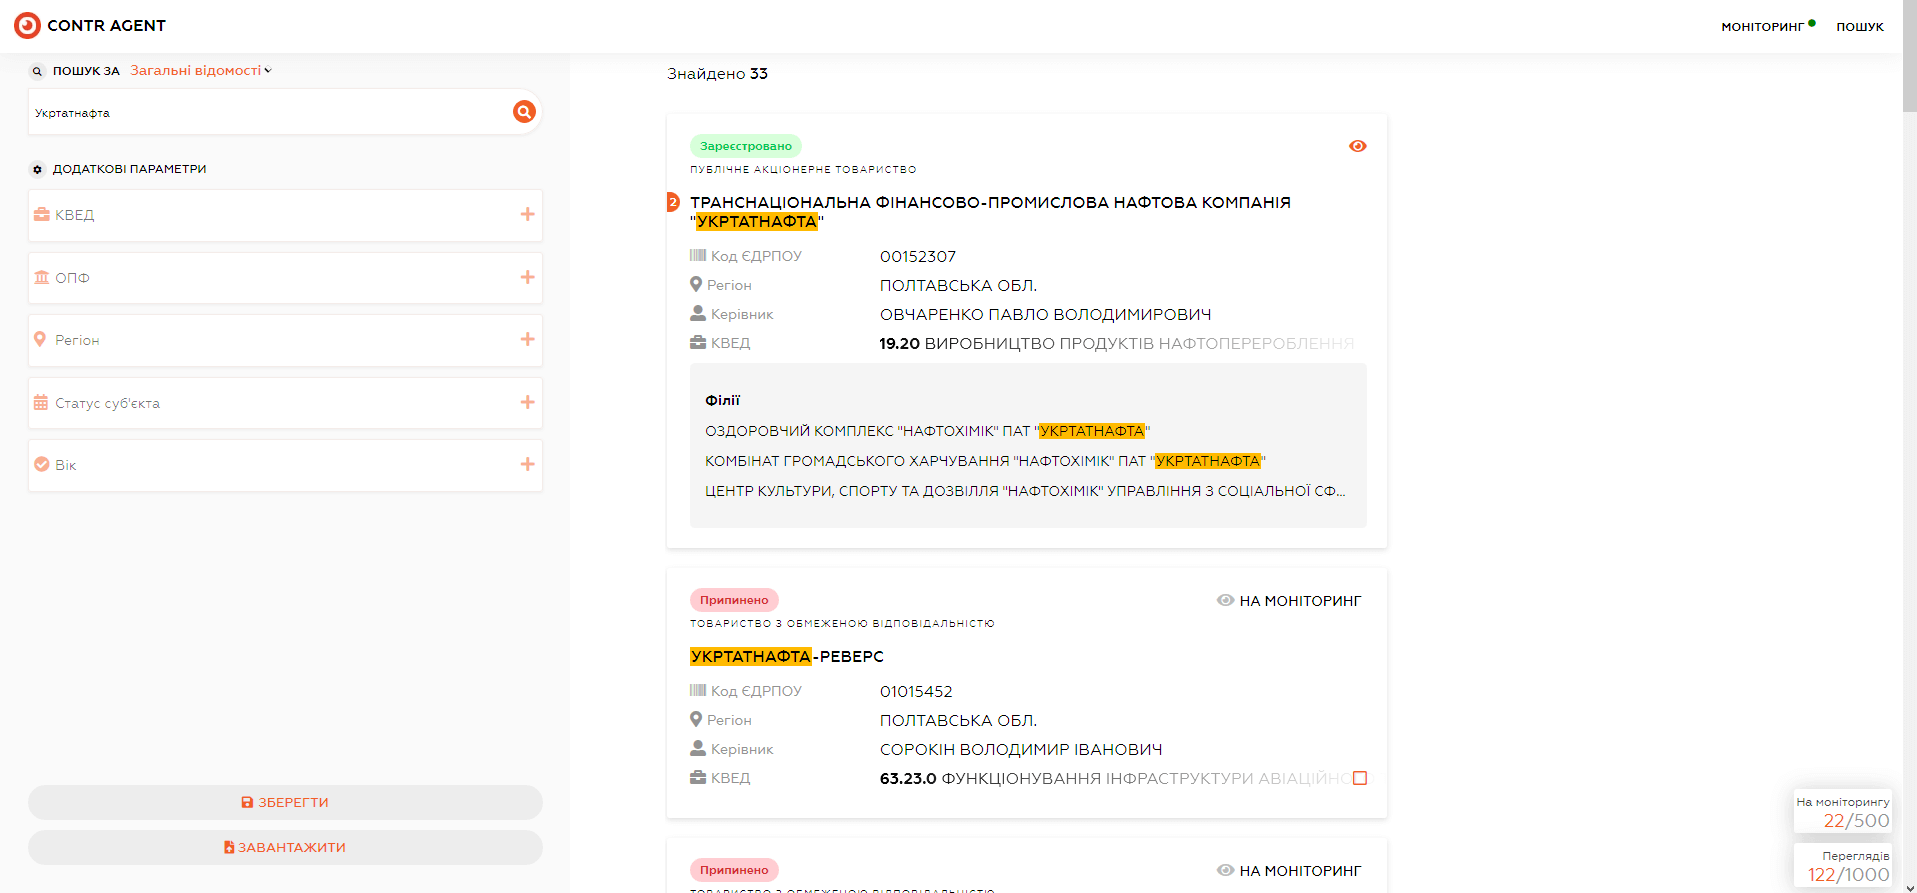
Task: Click the Переглядів 122/1000 counter
Action: (x=1843, y=865)
